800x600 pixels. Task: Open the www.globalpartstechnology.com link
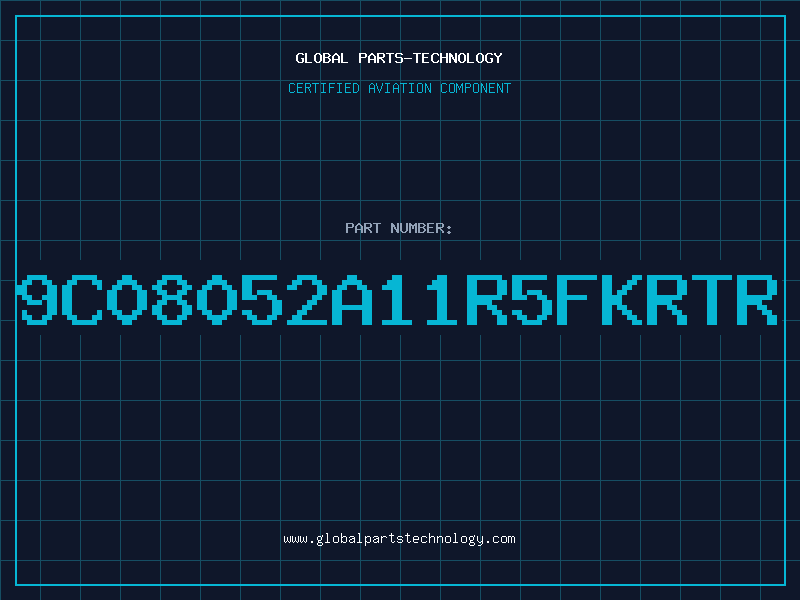[399, 539]
